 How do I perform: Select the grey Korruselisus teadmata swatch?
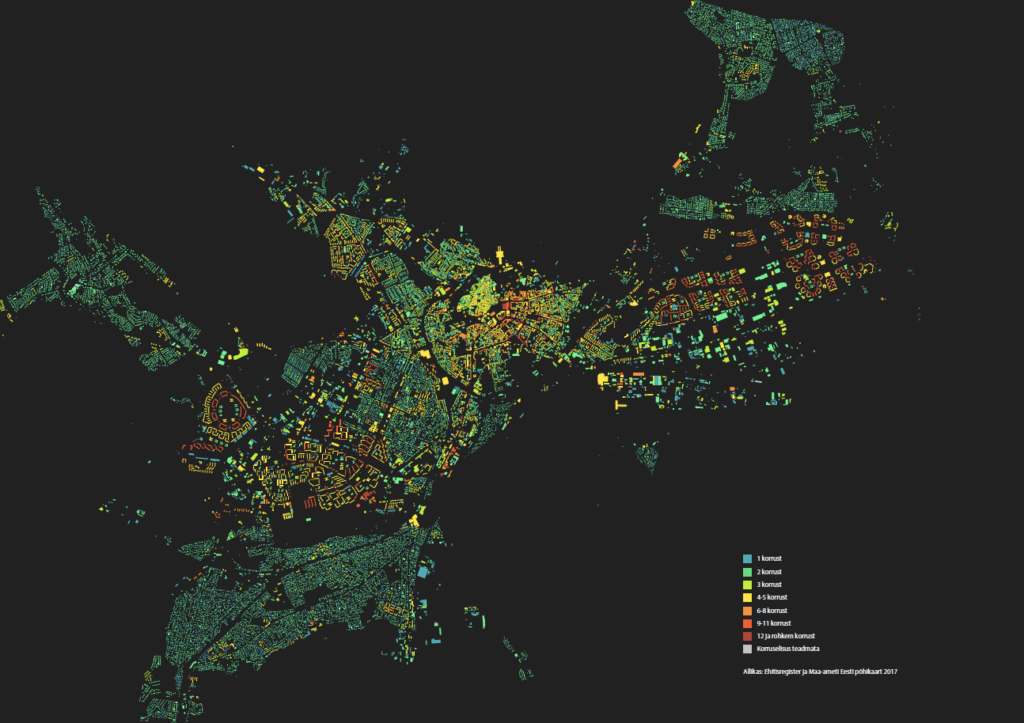point(747,649)
